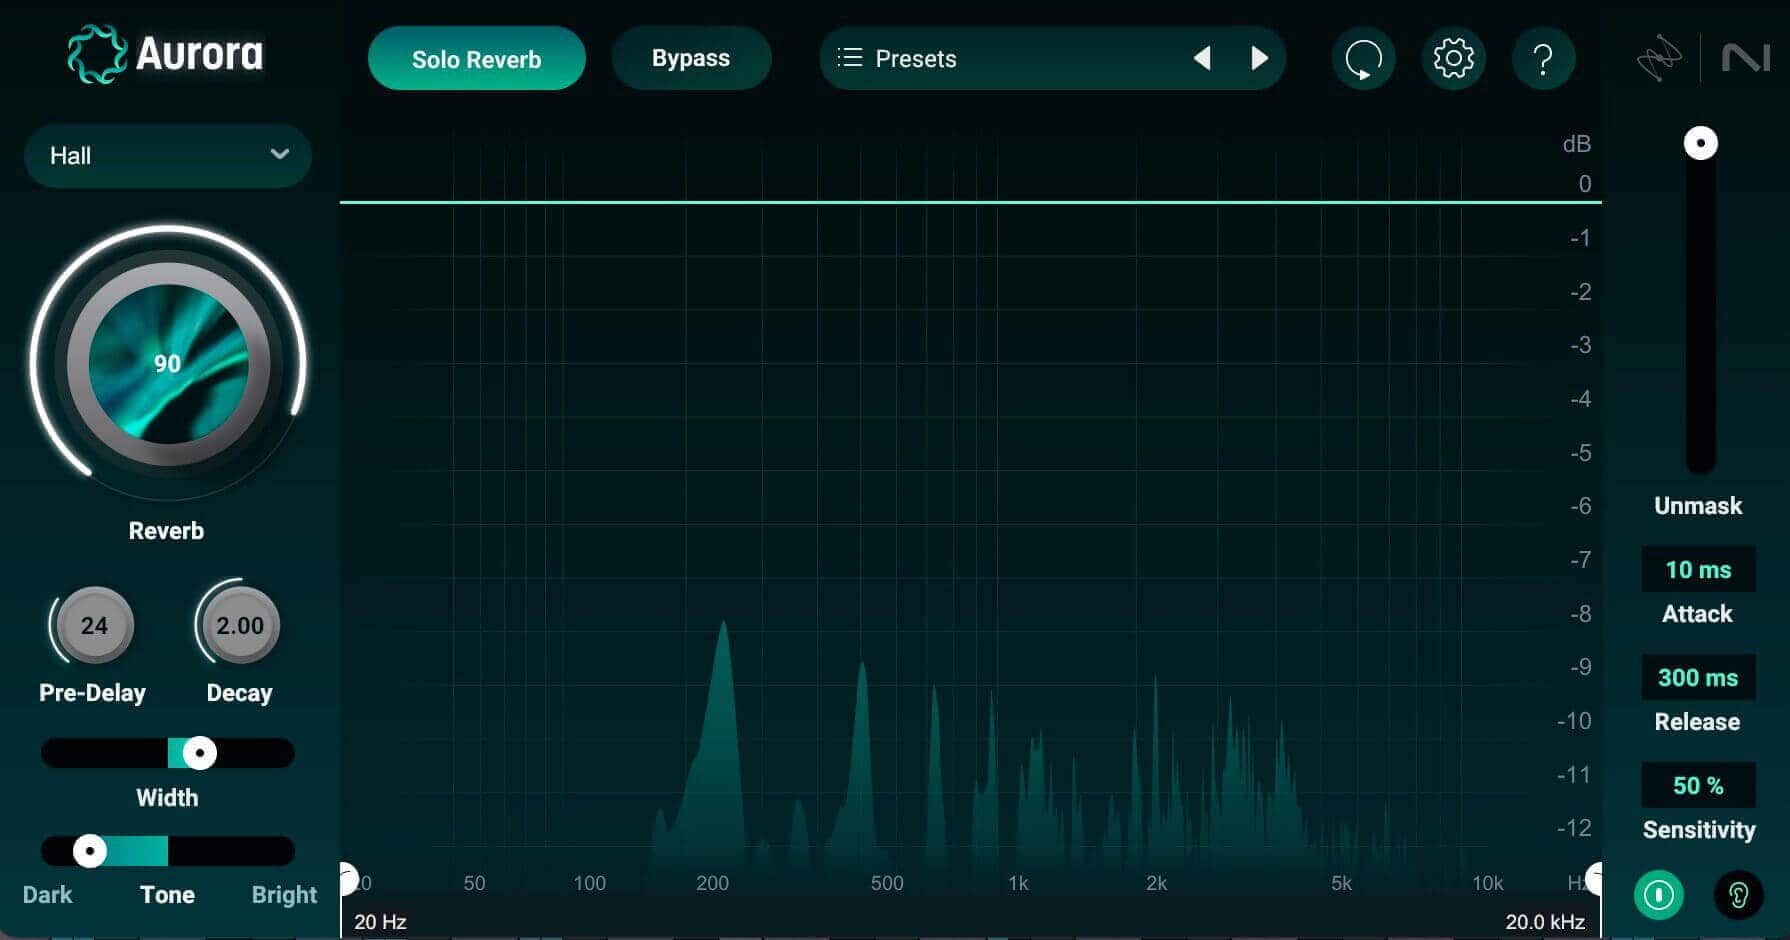Toggle the Solo Reverb button
Image resolution: width=1790 pixels, height=940 pixels.
(476, 59)
